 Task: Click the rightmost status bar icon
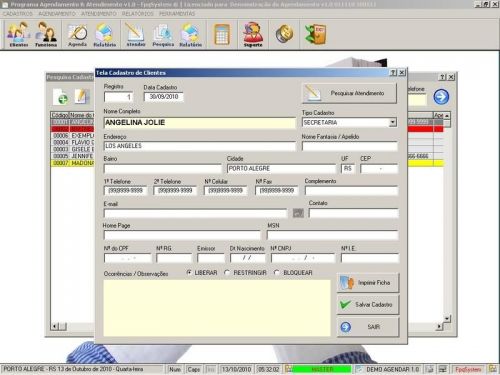click(x=492, y=369)
